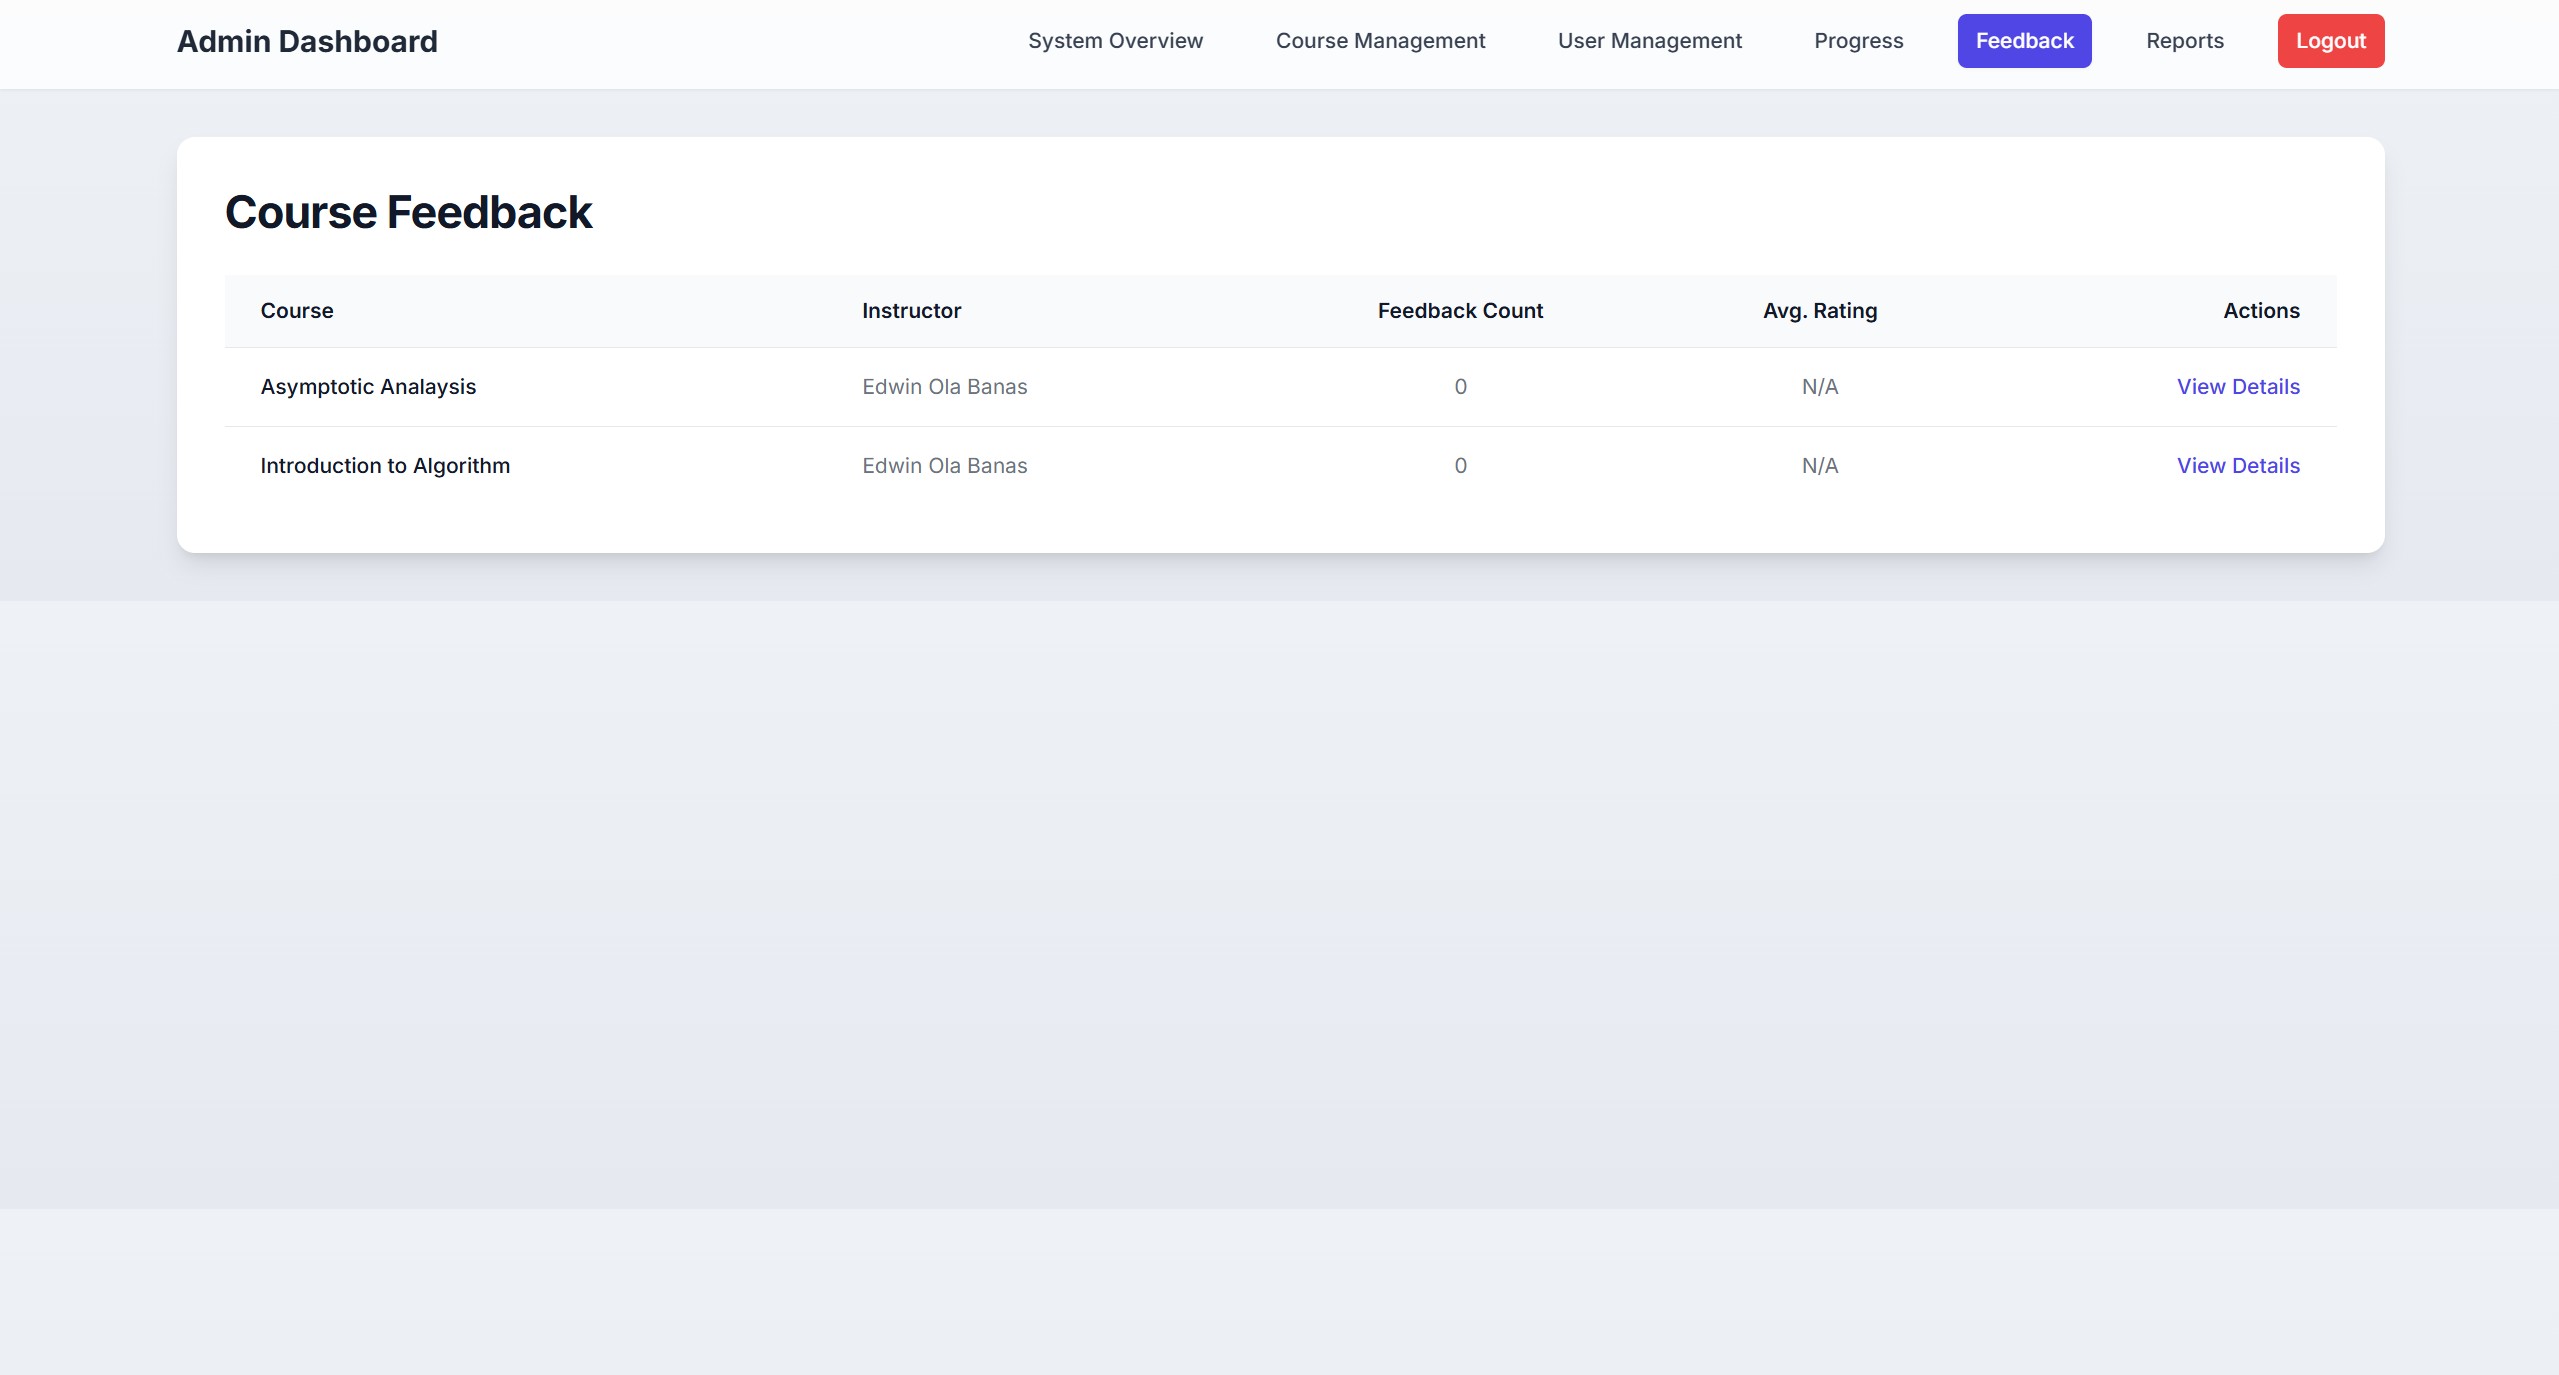Select the Asymptotic Analaysis course name
This screenshot has width=2559, height=1375.
click(368, 387)
